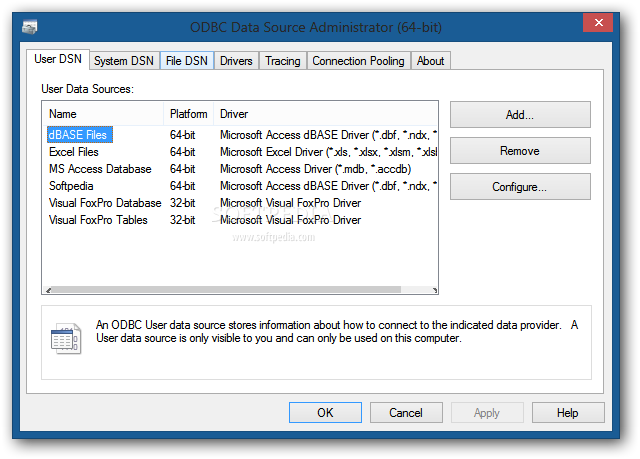Viewport: 640px width, 459px height.
Task: Show the About tab
Action: point(431,61)
